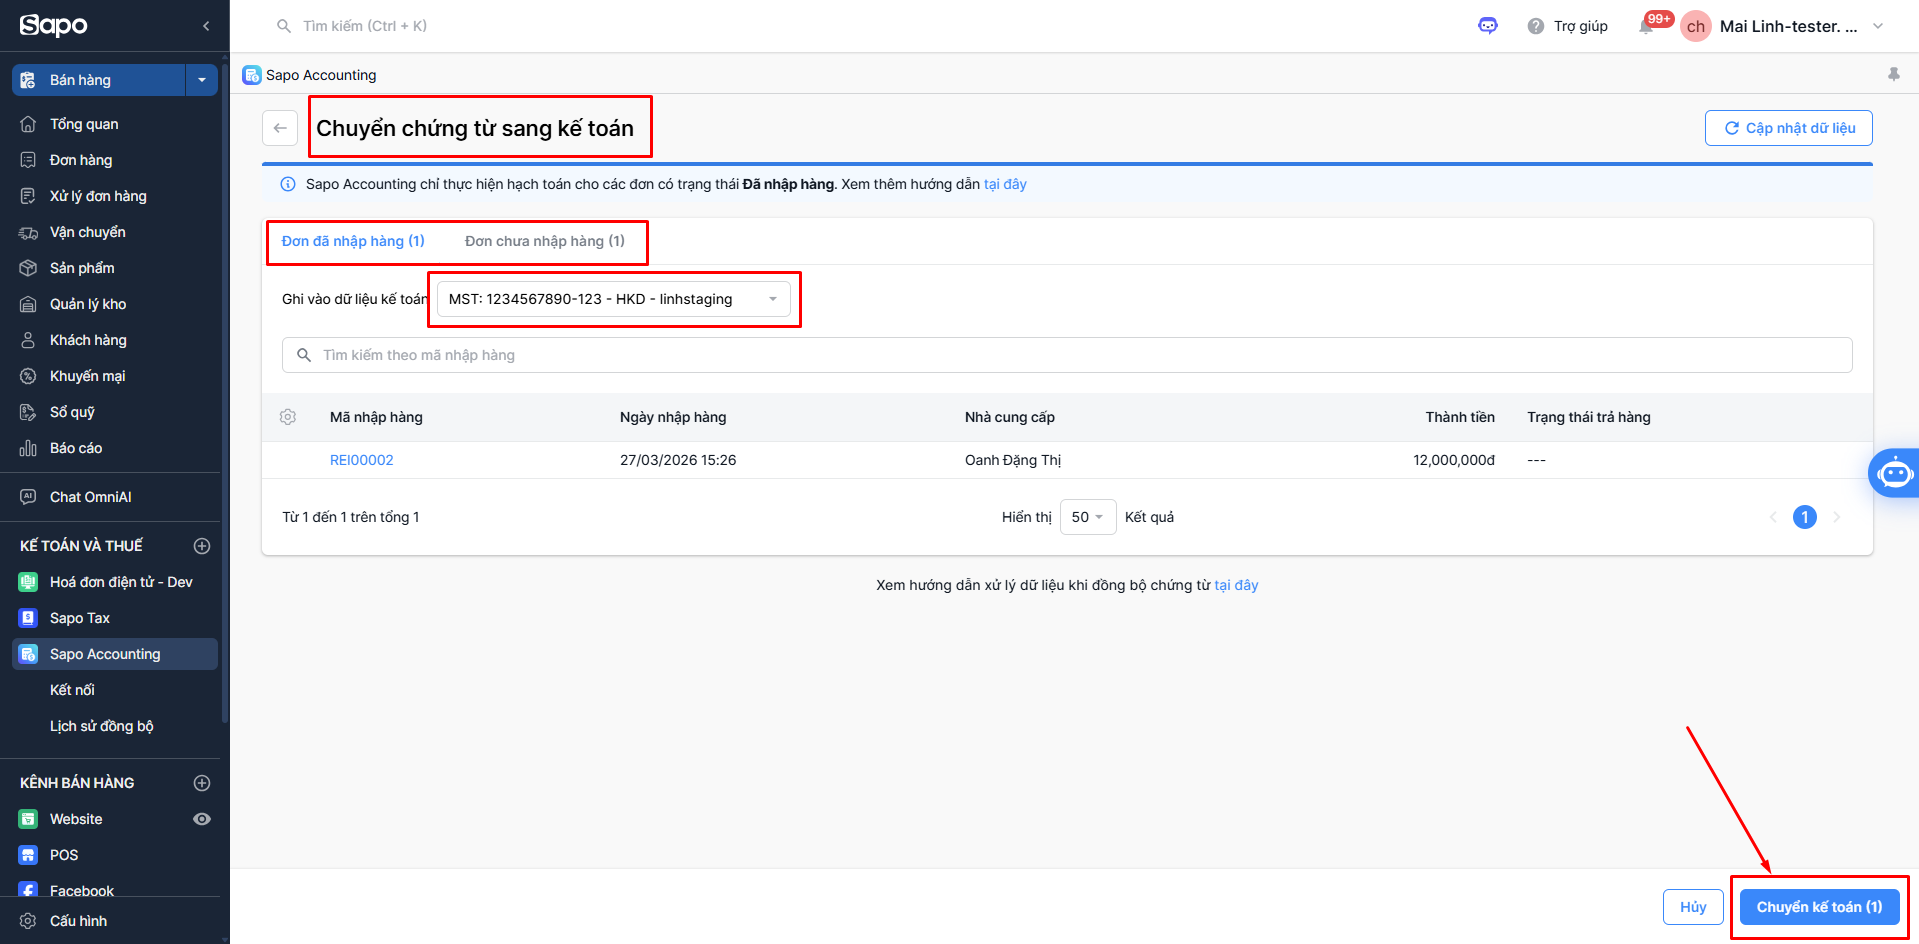Collapse the sidebar with chevron arrow
Viewport: 1919px width, 944px height.
coord(206,26)
